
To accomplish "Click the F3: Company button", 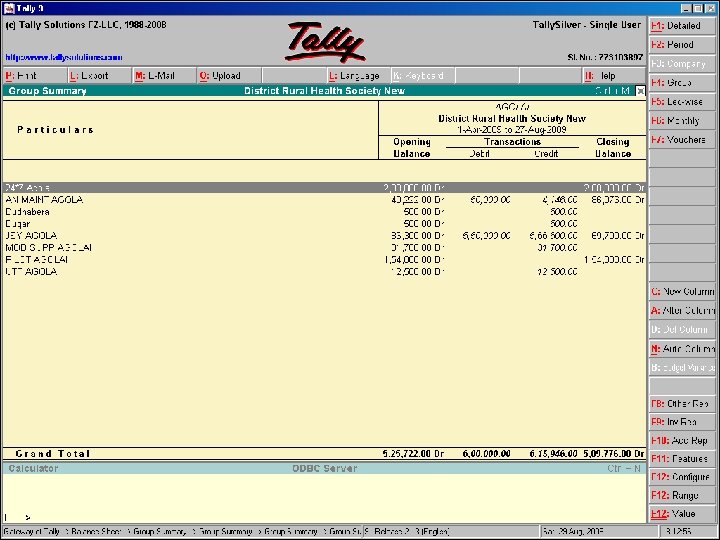I will tap(682, 64).
